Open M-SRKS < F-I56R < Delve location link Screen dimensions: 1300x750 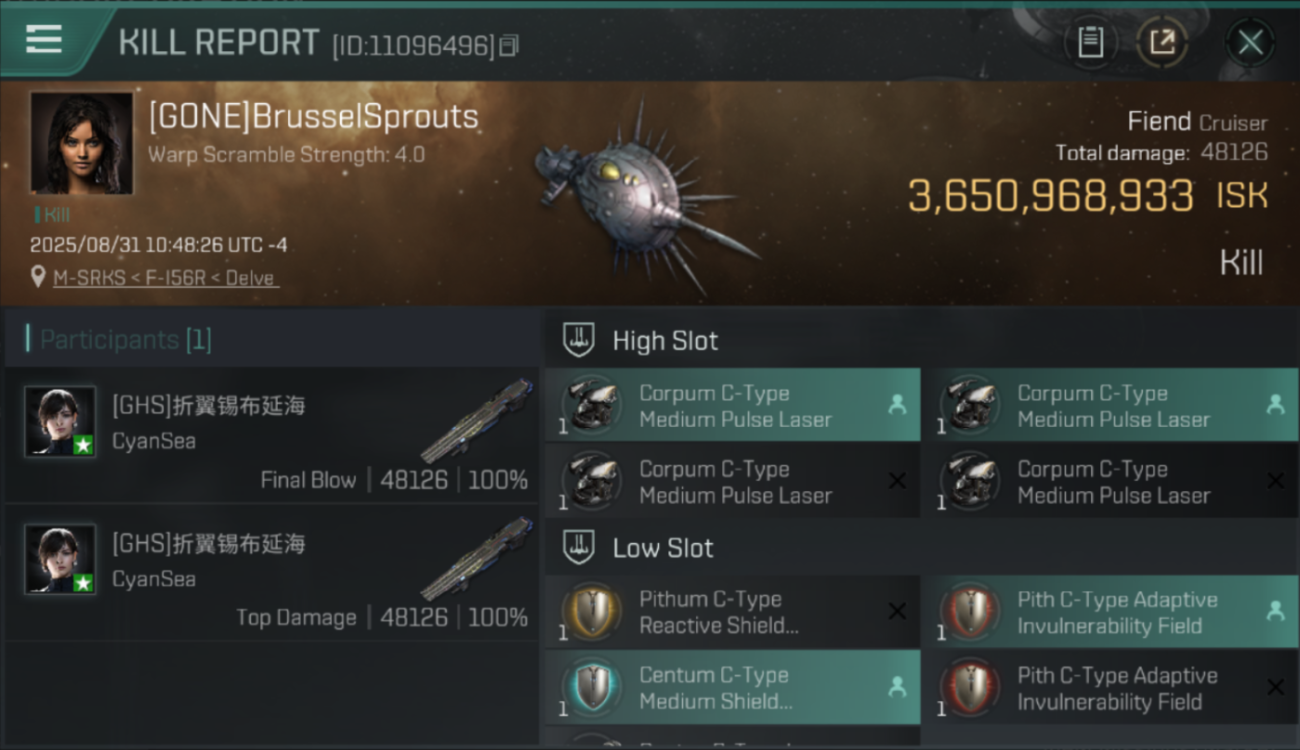165,278
